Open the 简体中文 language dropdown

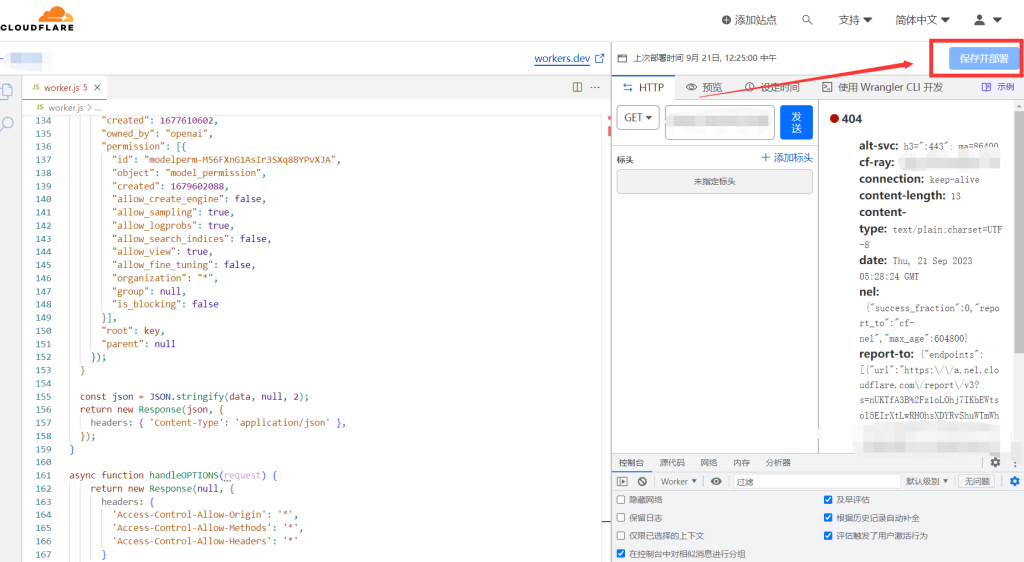[922, 20]
